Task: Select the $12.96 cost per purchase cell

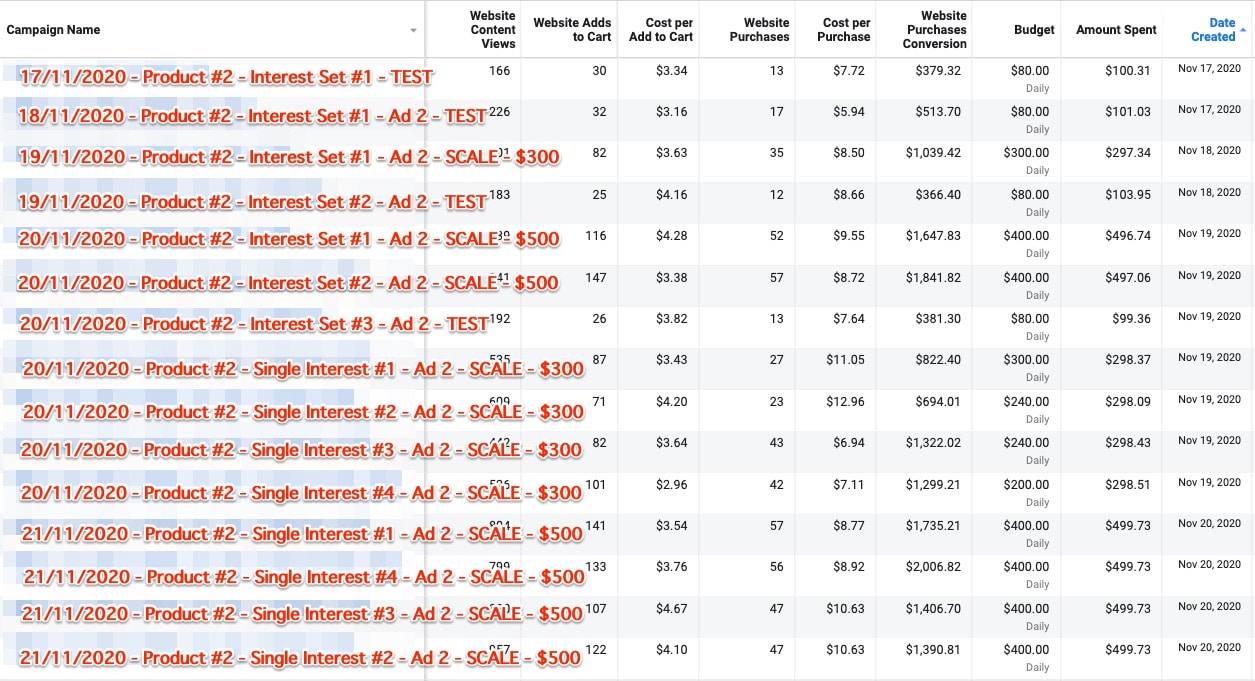Action: [x=845, y=401]
